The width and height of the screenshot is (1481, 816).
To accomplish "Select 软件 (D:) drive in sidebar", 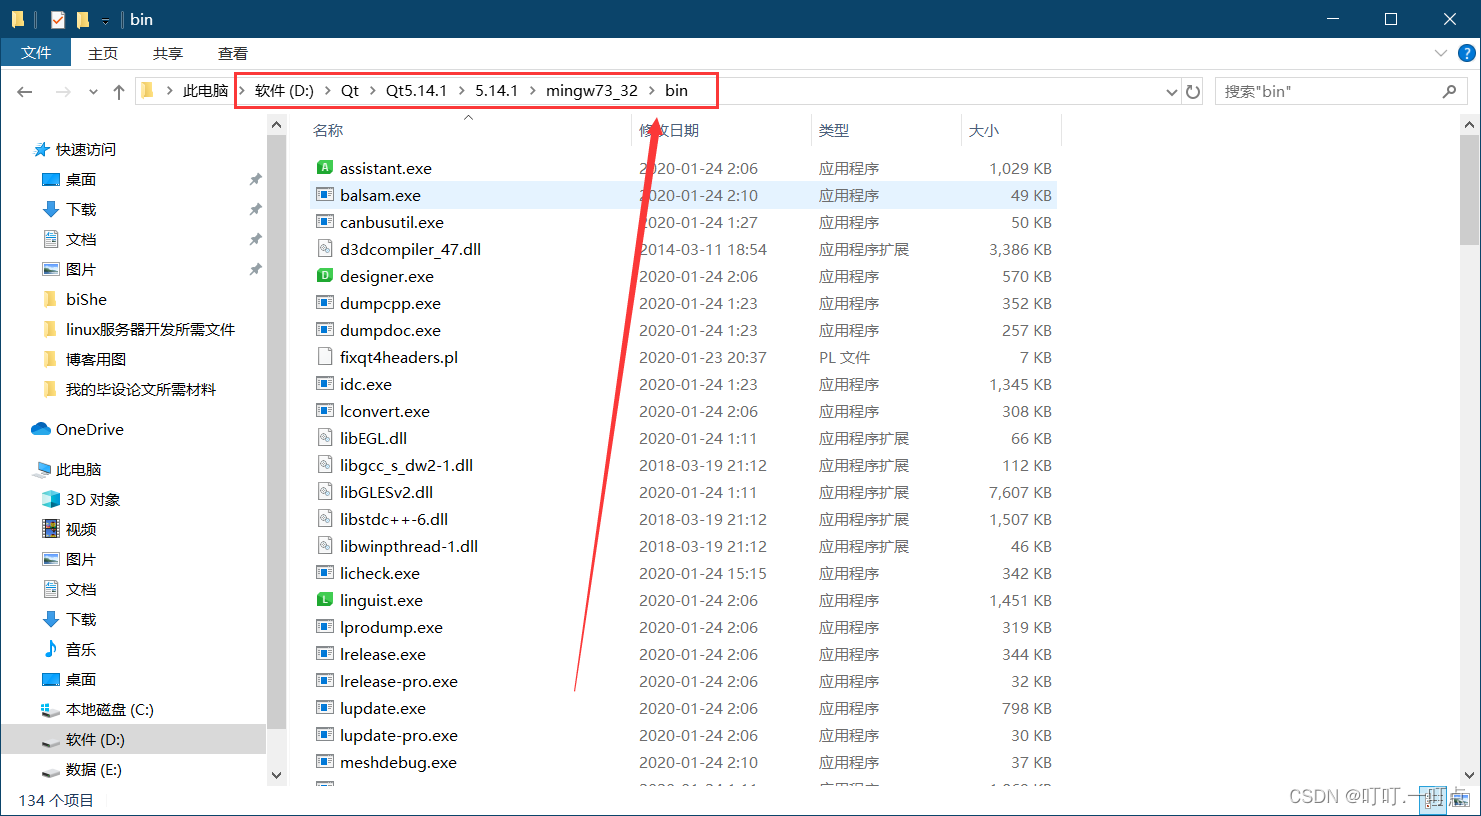I will pyautogui.click(x=95, y=740).
